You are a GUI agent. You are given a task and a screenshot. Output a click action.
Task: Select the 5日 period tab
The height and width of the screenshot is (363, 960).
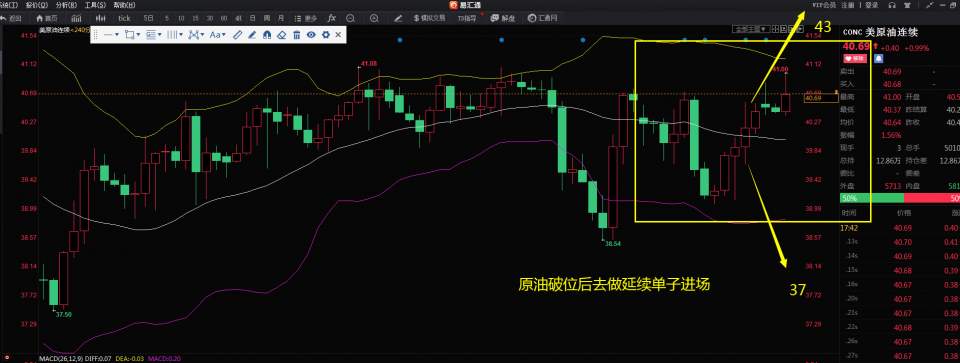tap(149, 18)
